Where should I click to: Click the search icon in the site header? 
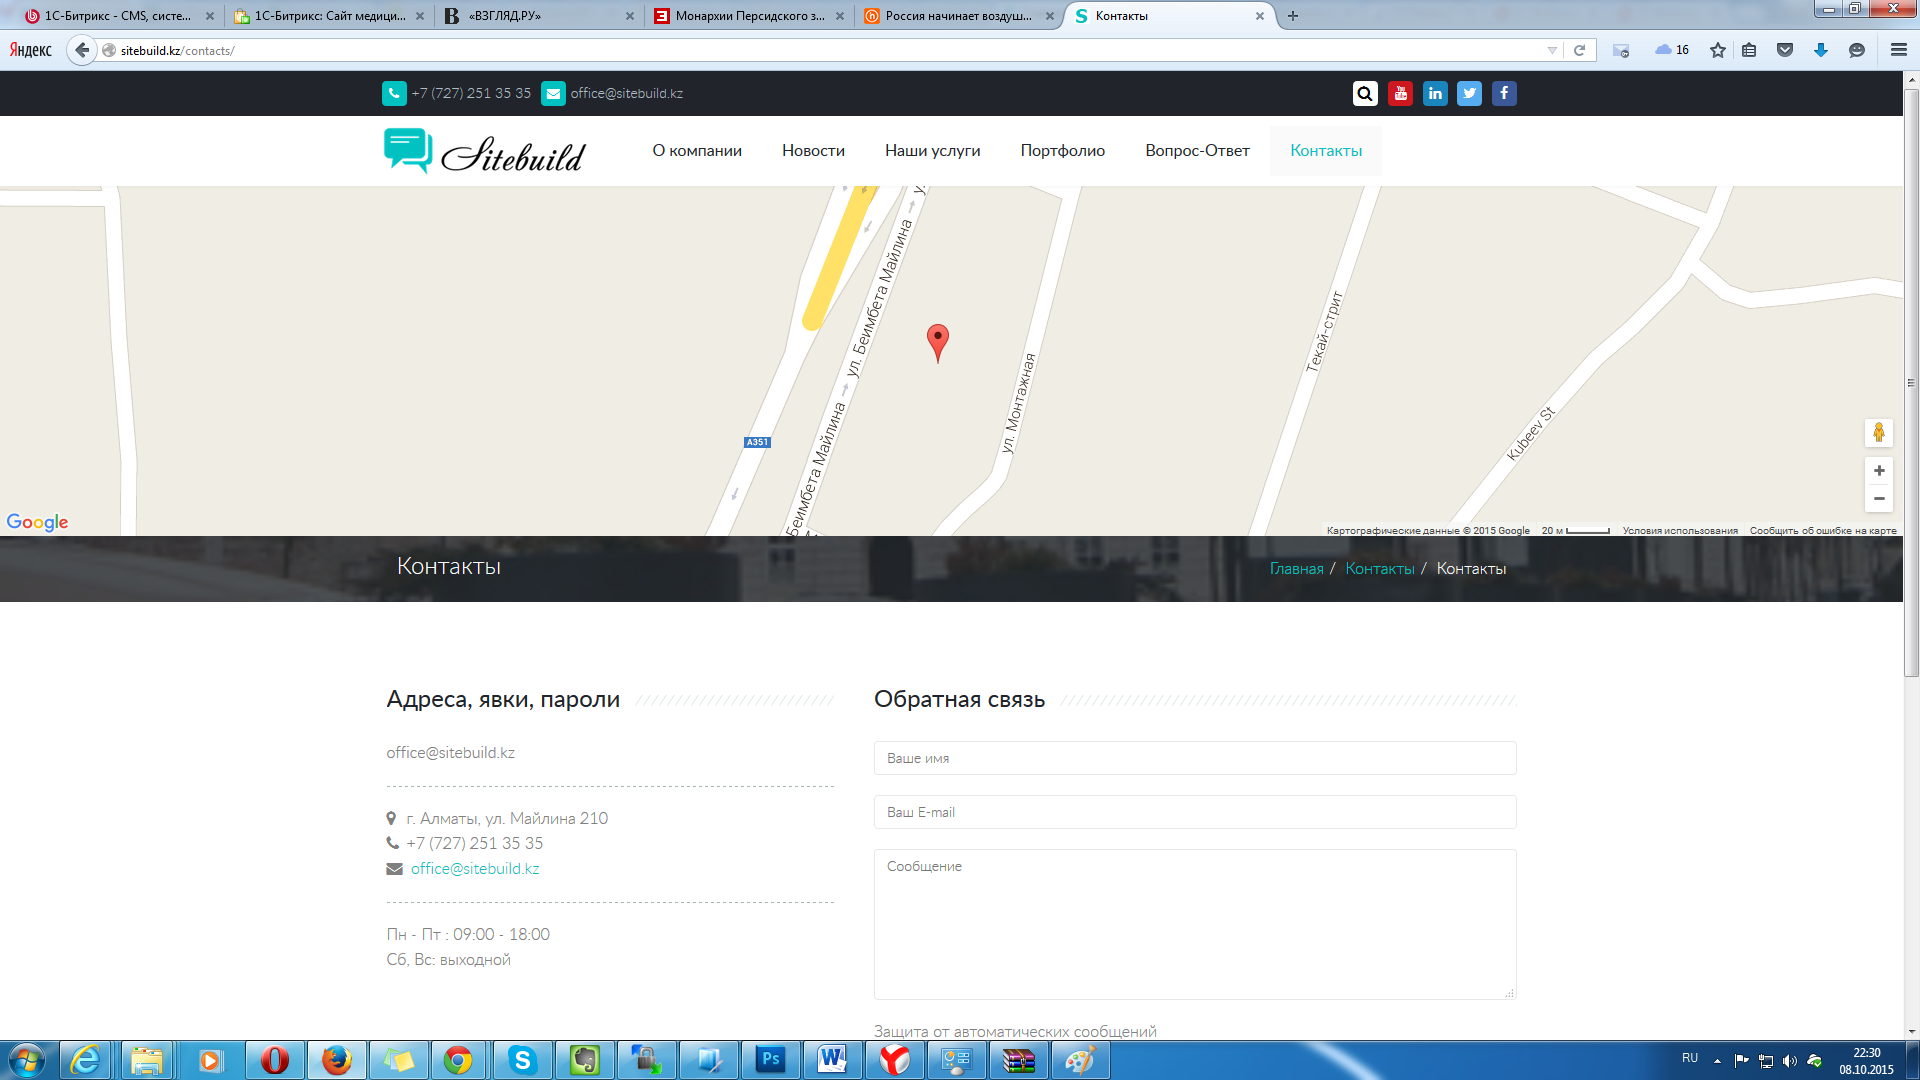[1365, 93]
